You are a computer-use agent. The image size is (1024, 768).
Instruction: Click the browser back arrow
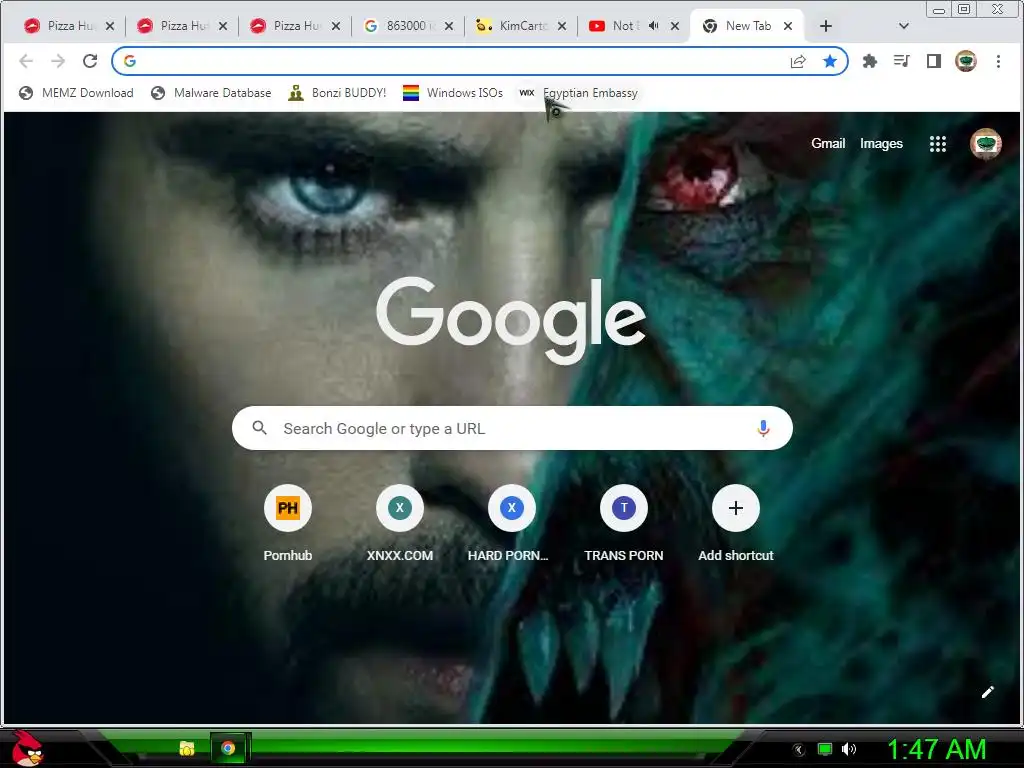(26, 61)
